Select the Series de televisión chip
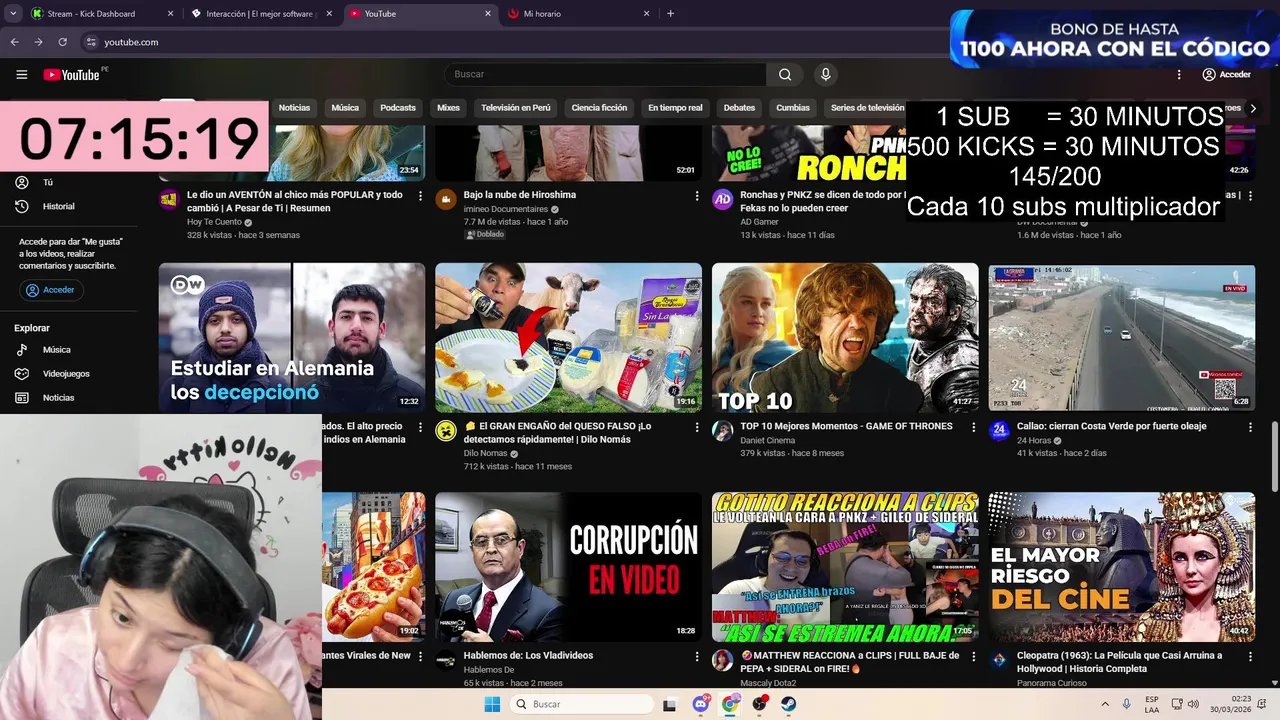 (866, 108)
